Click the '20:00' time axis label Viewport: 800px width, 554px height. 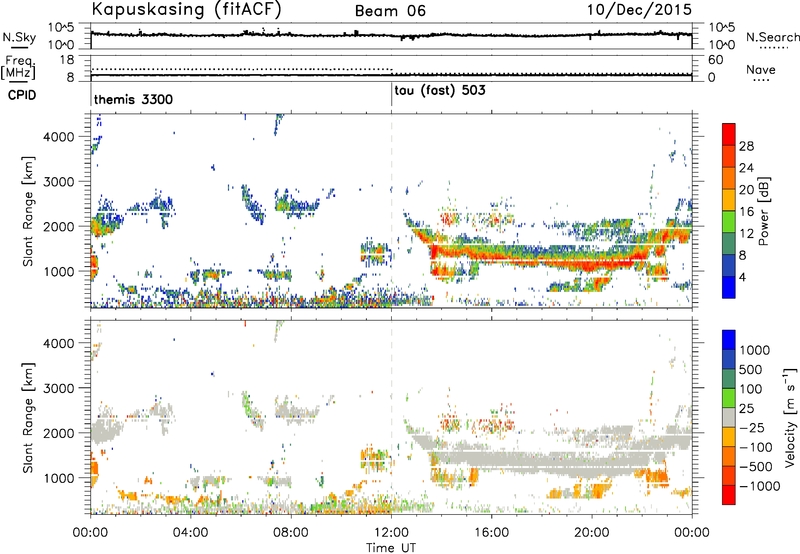tap(592, 533)
